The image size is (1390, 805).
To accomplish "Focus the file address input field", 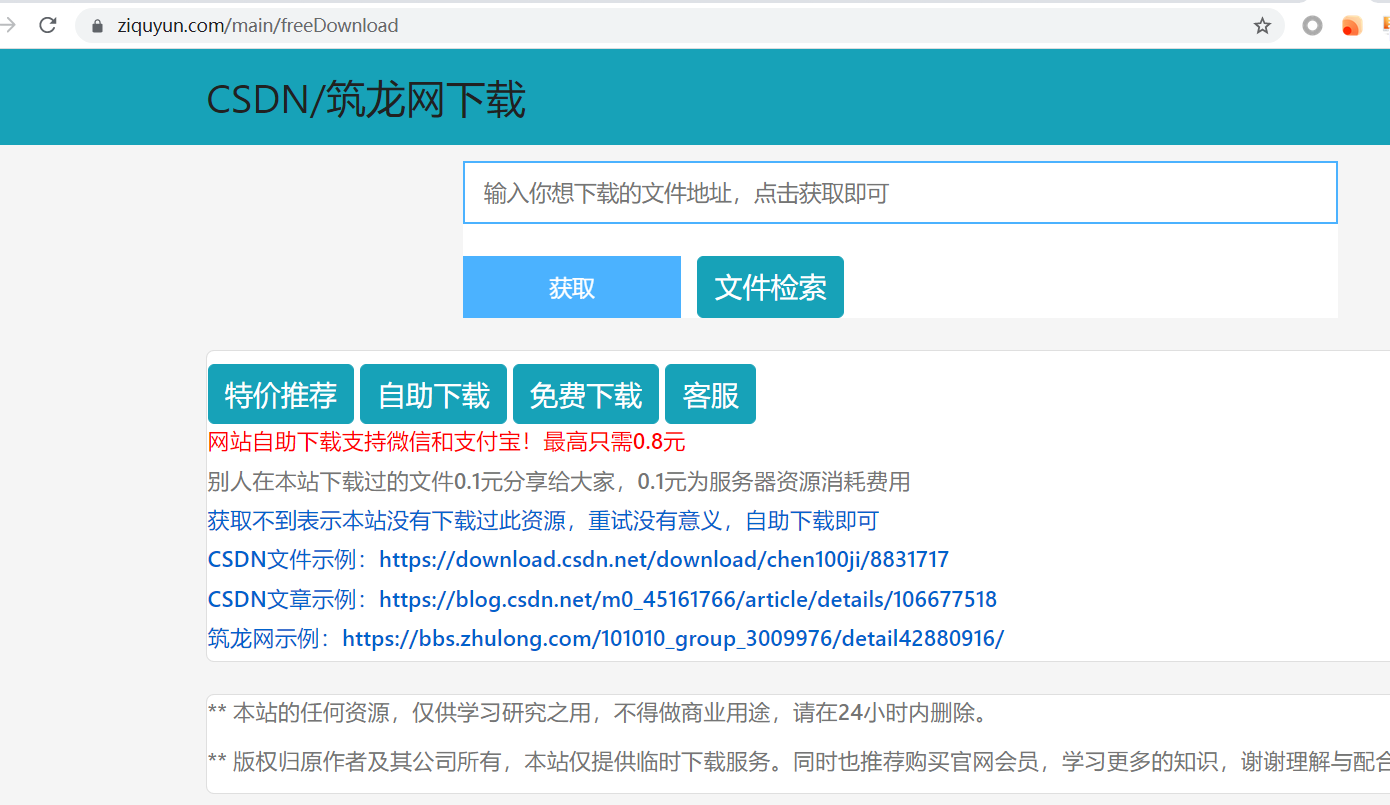I will [x=900, y=193].
